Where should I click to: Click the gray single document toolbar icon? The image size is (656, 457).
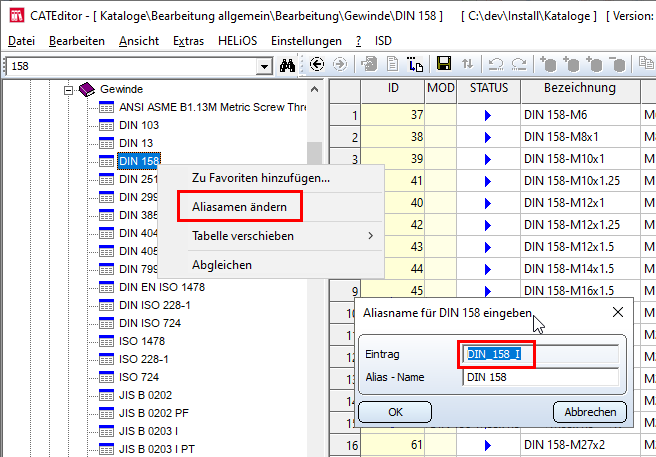(x=392, y=64)
